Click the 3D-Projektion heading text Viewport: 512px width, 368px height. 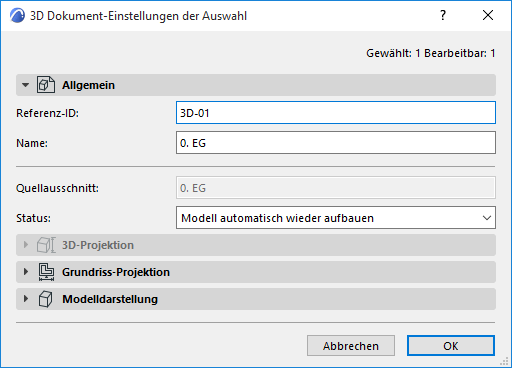[x=98, y=245]
